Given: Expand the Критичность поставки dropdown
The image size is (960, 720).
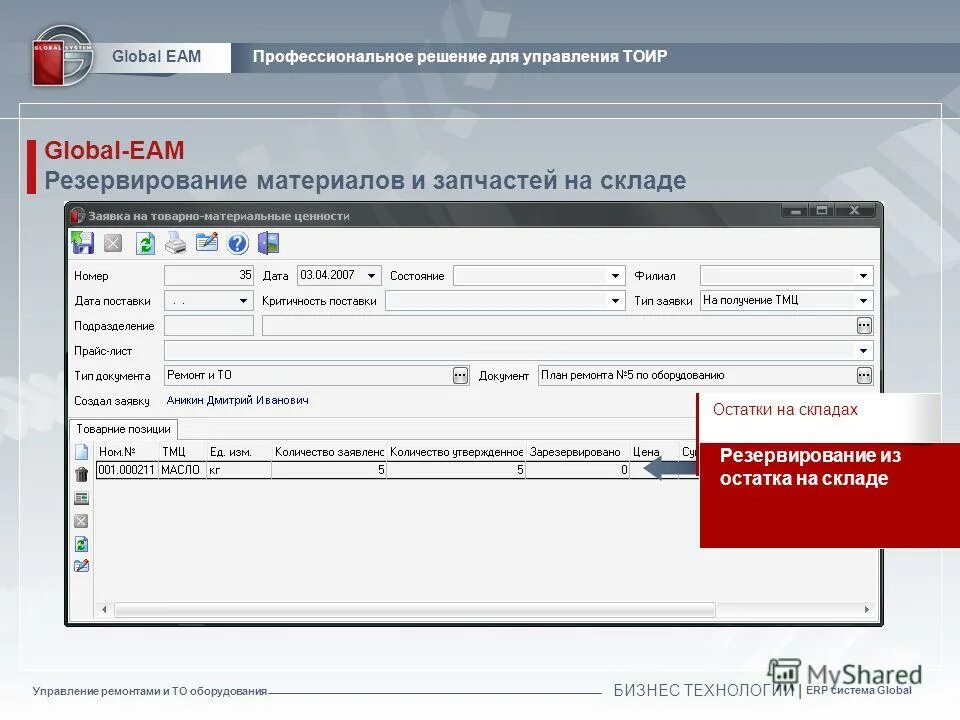Looking at the screenshot, I should coord(615,301).
